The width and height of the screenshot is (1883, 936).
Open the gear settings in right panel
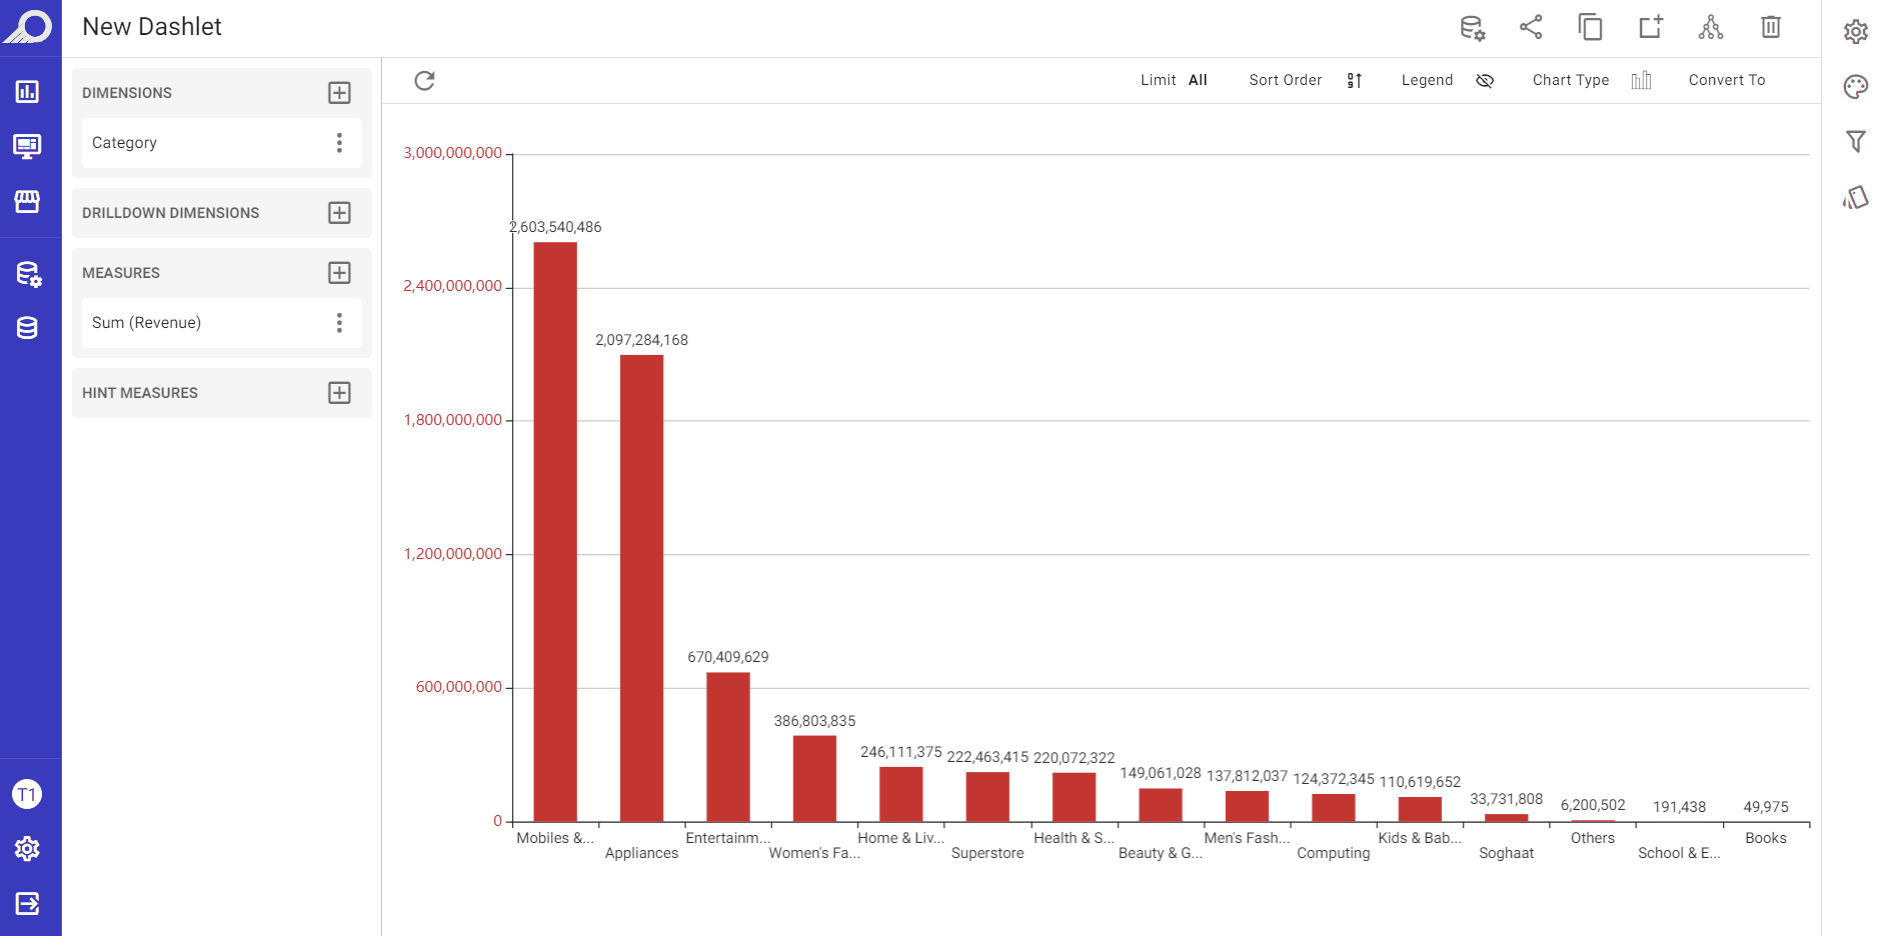(x=1856, y=31)
